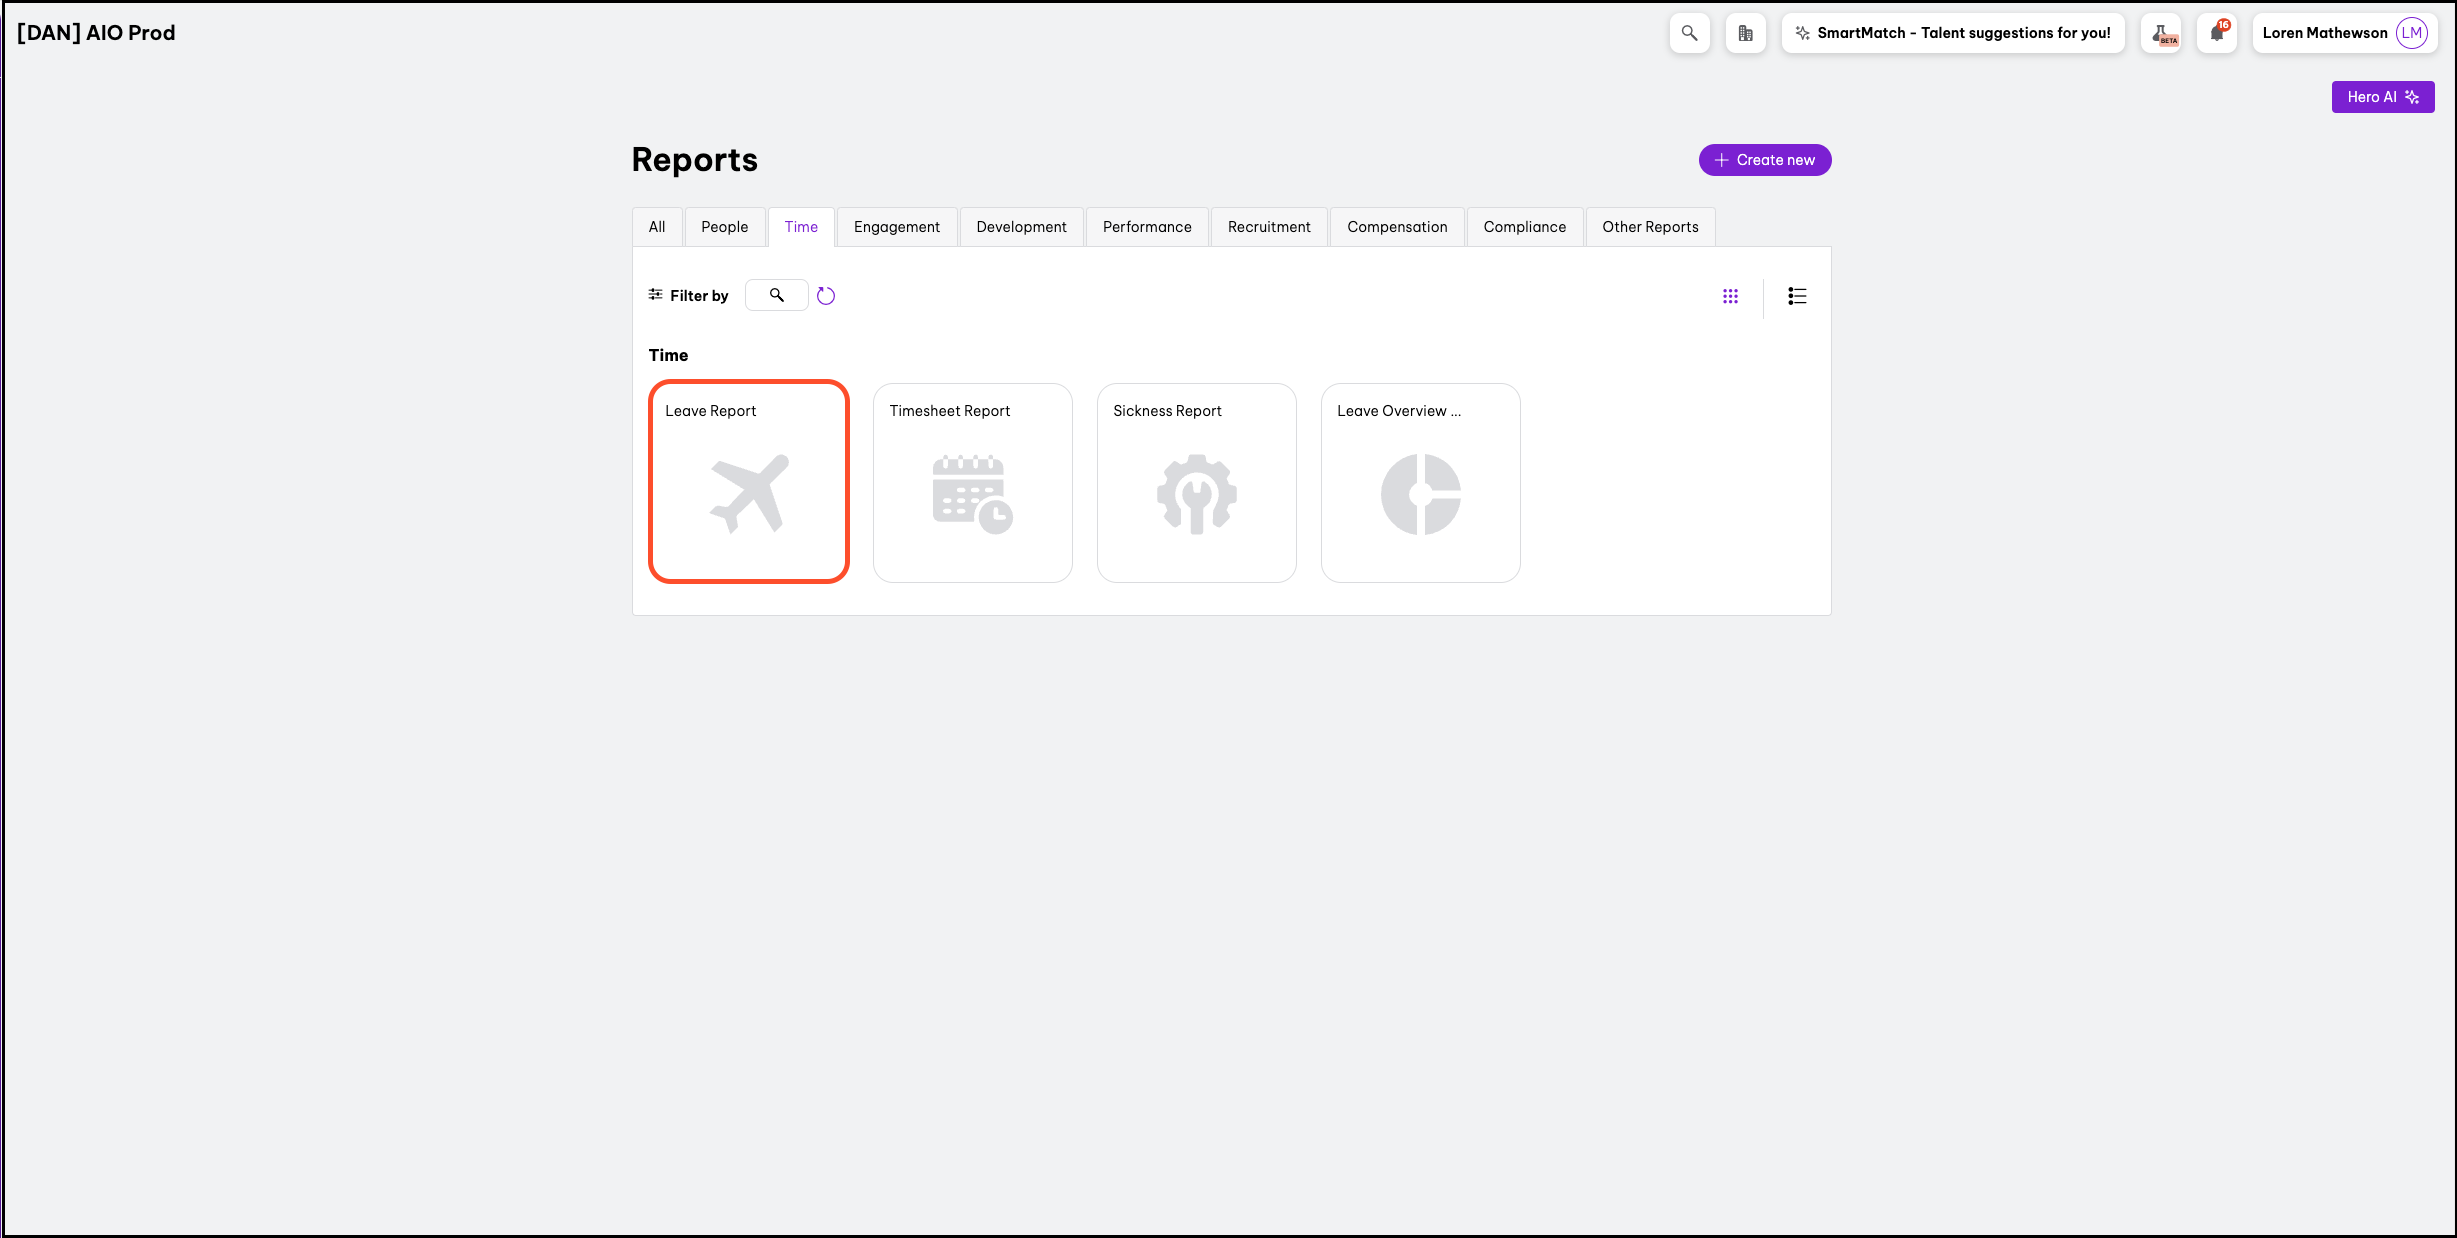
Task: Click the global search magnifier icon
Action: (1689, 33)
